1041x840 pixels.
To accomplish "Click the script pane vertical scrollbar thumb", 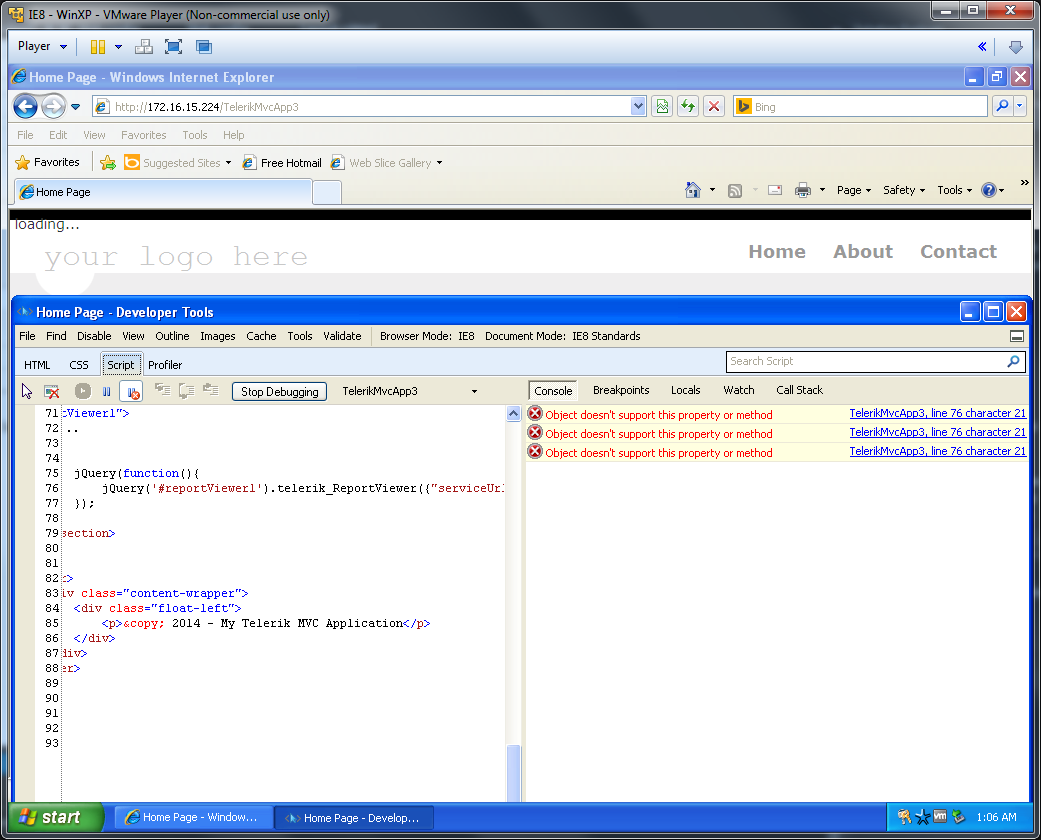I will click(513, 773).
